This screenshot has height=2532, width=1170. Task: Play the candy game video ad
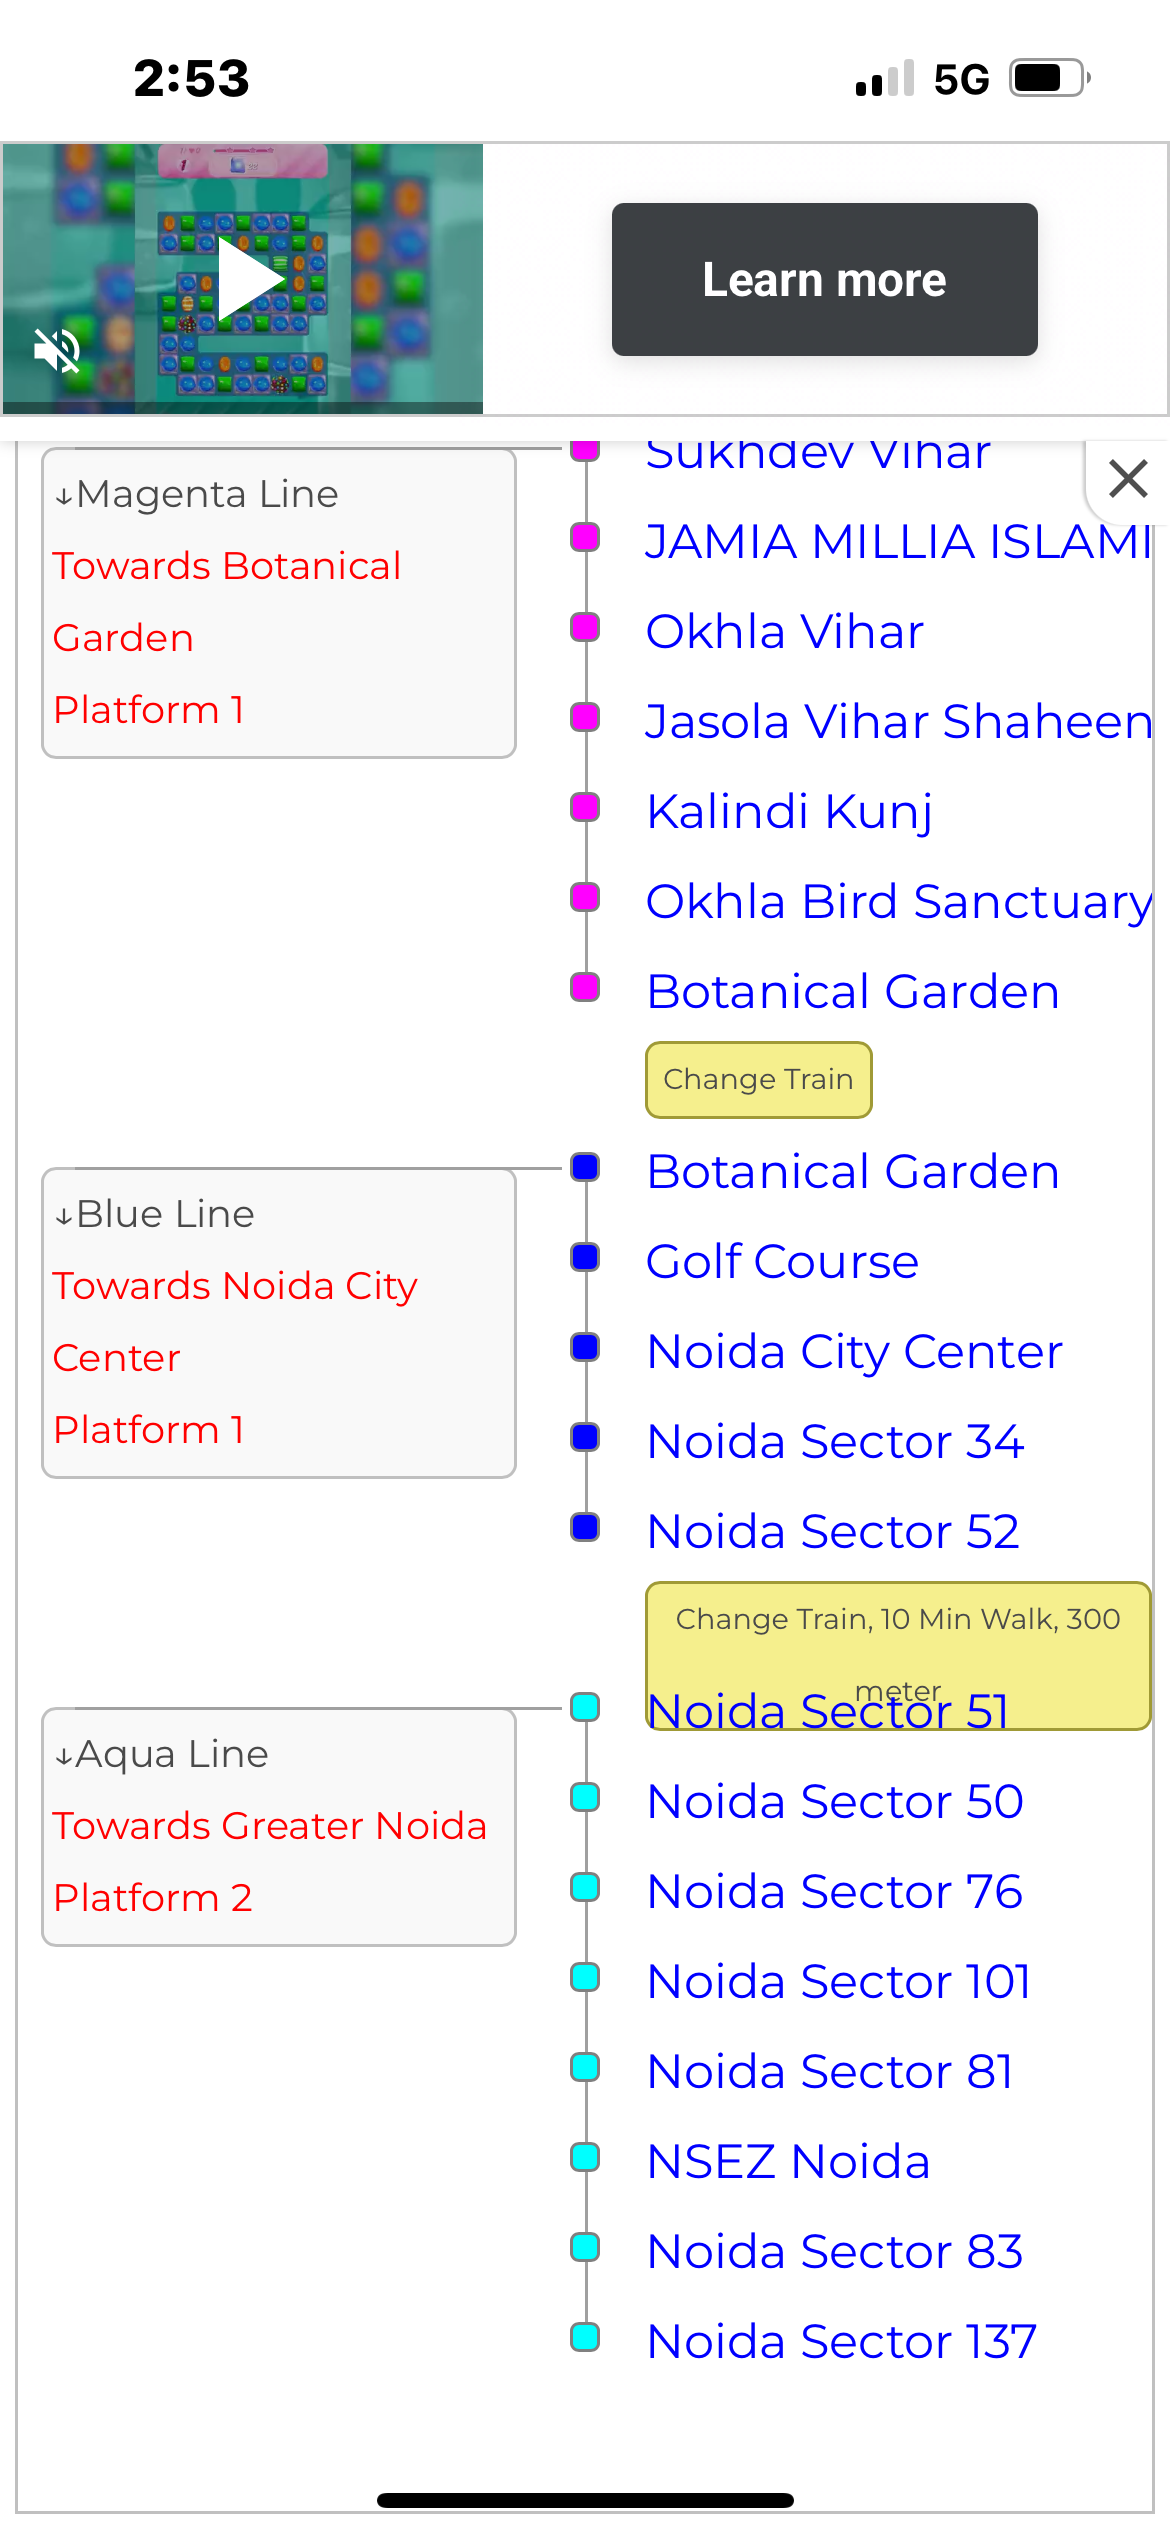tap(249, 278)
